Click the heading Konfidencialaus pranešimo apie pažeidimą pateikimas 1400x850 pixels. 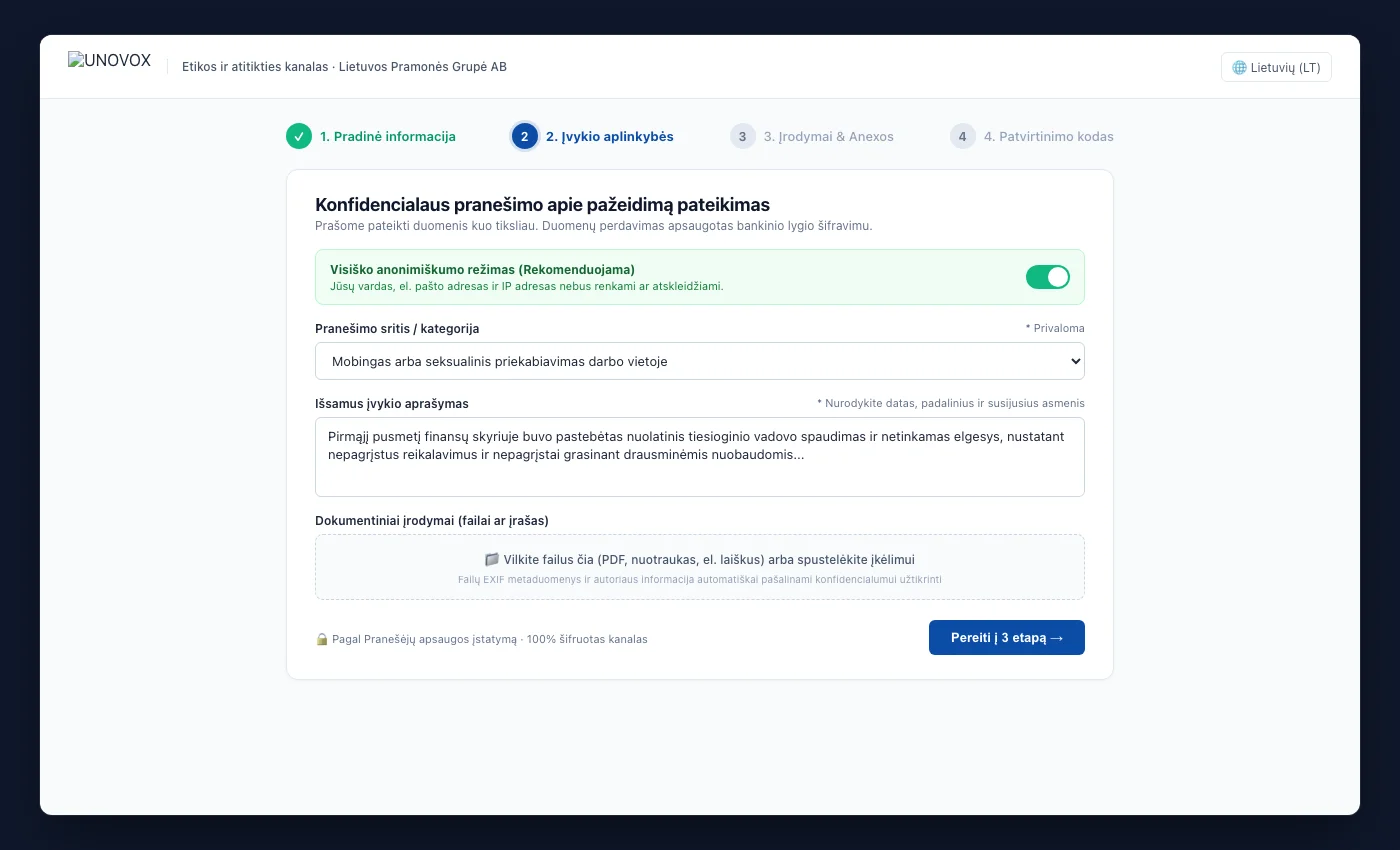(x=542, y=205)
